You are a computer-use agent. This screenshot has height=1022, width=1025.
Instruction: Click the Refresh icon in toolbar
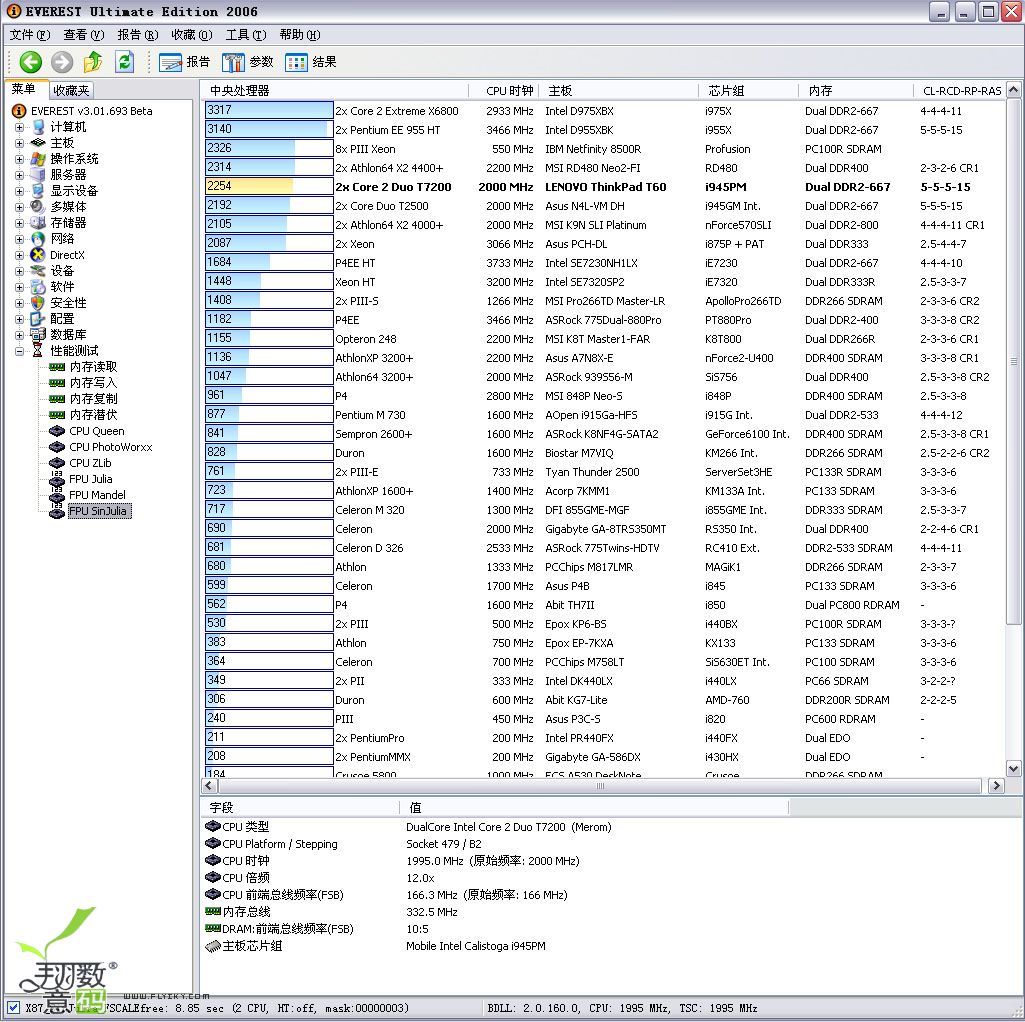click(x=124, y=62)
